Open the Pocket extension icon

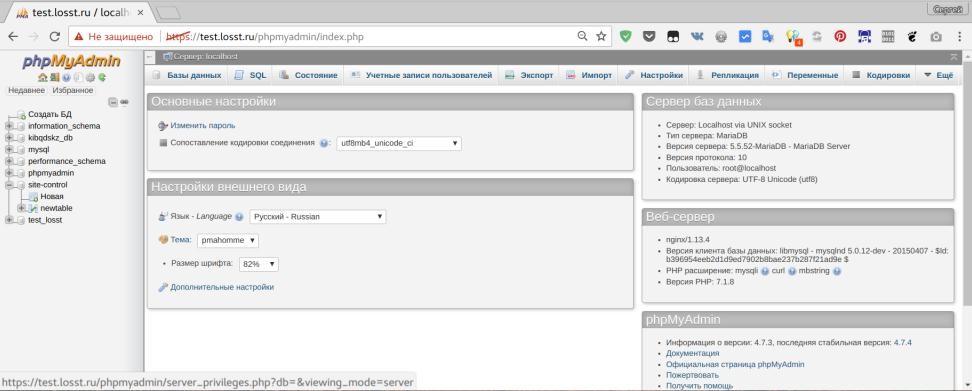[x=649, y=37]
